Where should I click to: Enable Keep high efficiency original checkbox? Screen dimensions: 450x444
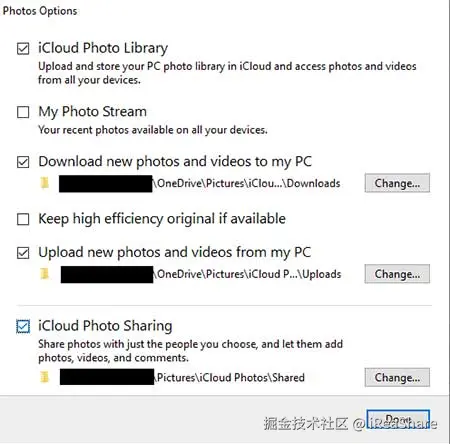tap(23, 219)
